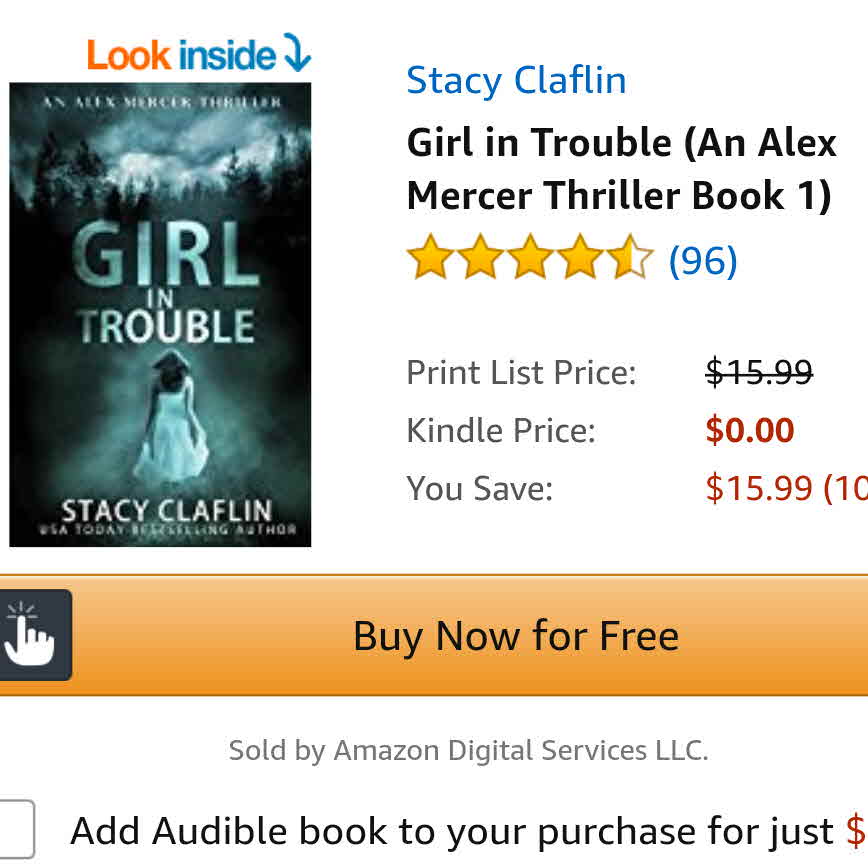Click the Girl in Trouble book title heading

[621, 169]
